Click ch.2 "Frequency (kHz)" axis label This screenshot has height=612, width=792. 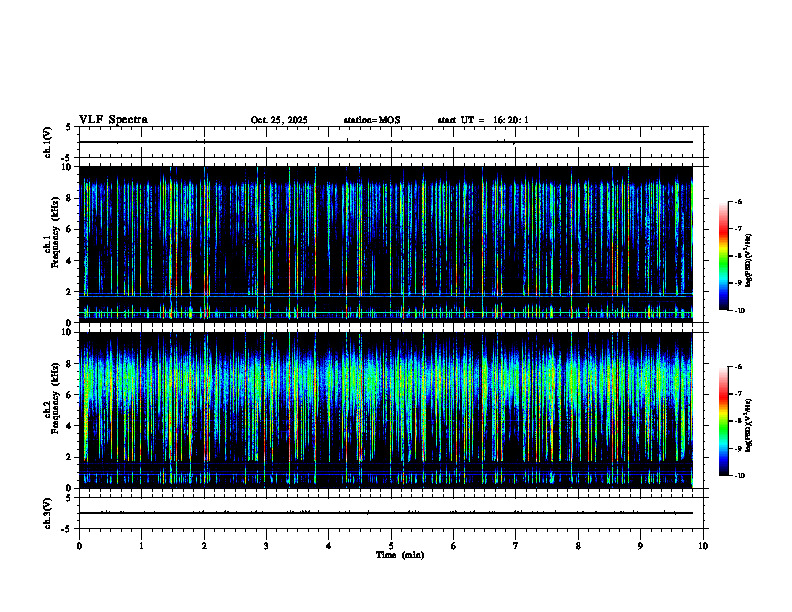[x=55, y=398]
